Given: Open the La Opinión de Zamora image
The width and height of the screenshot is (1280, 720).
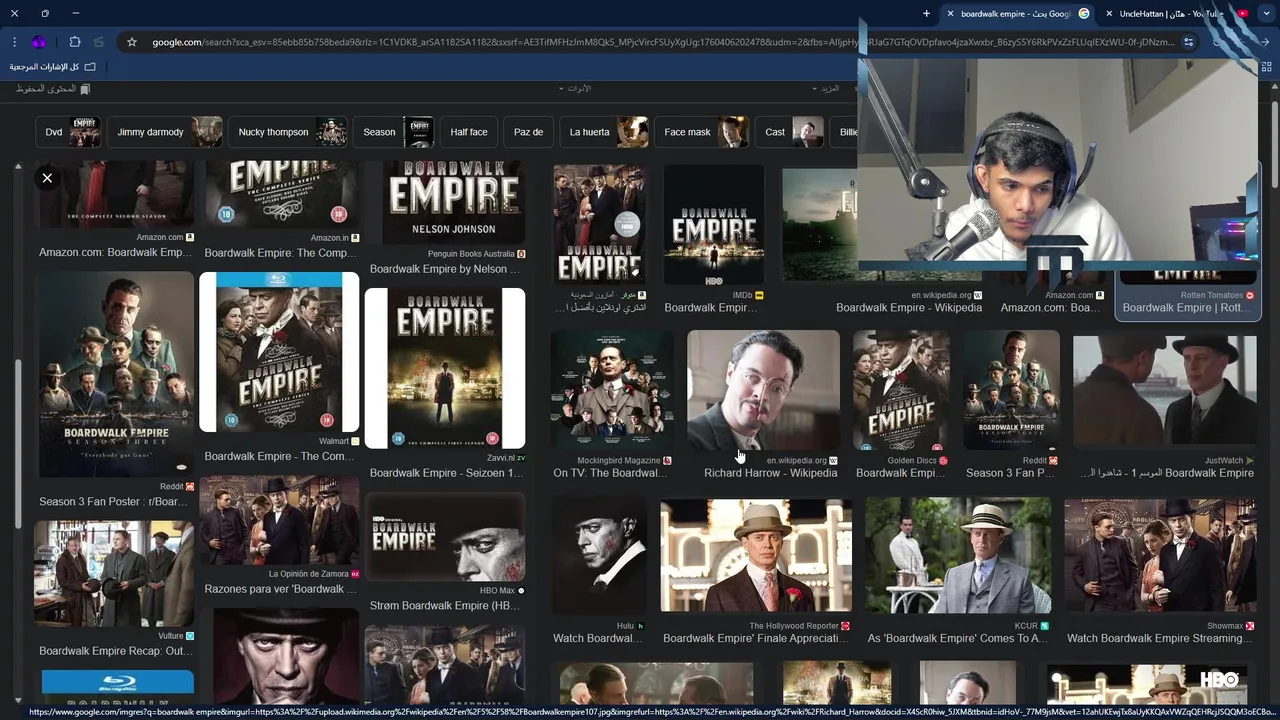Looking at the screenshot, I should pyautogui.click(x=279, y=520).
